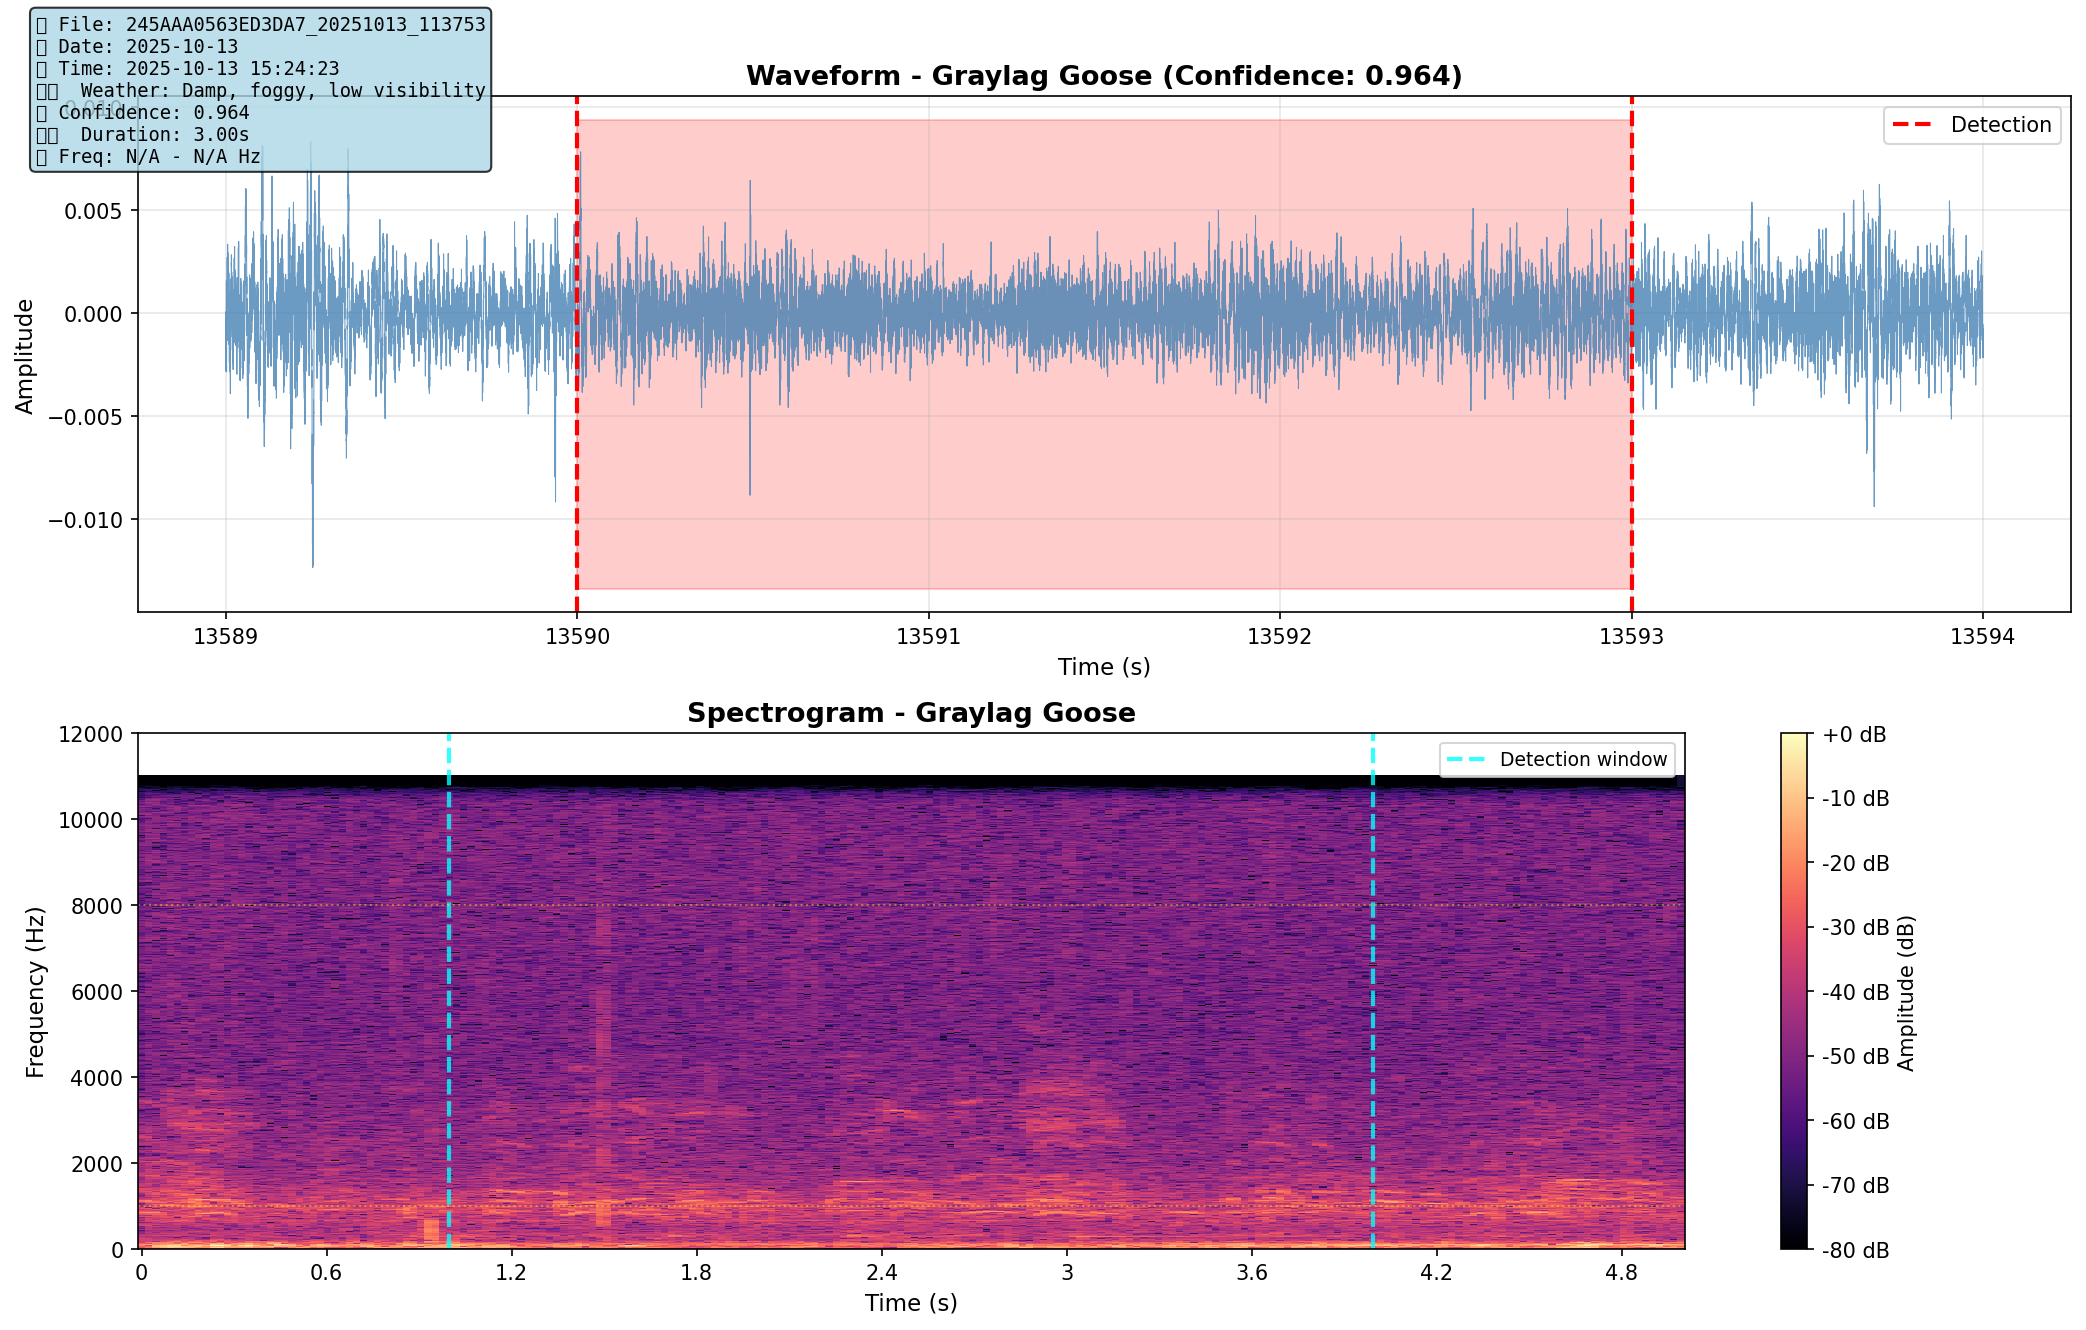Viewport: 2086px width, 1330px height.
Task: Click the 13591 waveform time tick label
Action: click(x=928, y=637)
